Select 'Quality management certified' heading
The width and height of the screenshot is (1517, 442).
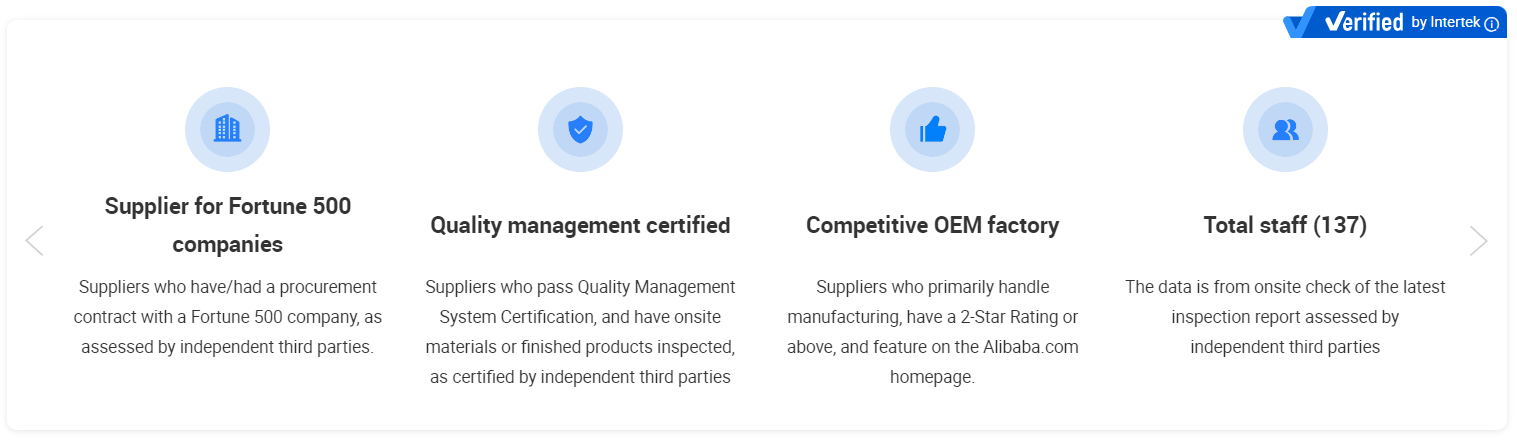point(580,225)
